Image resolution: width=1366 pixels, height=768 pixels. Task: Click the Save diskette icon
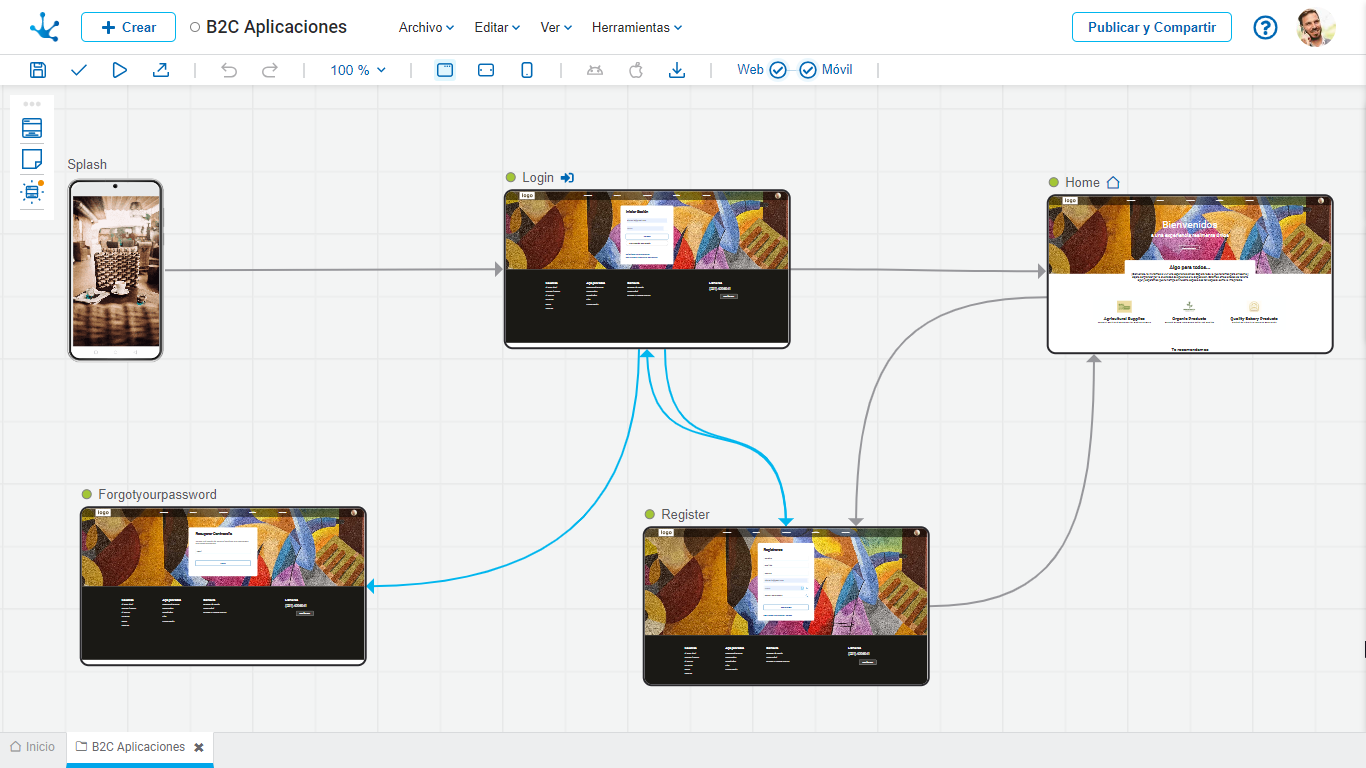[x=38, y=70]
